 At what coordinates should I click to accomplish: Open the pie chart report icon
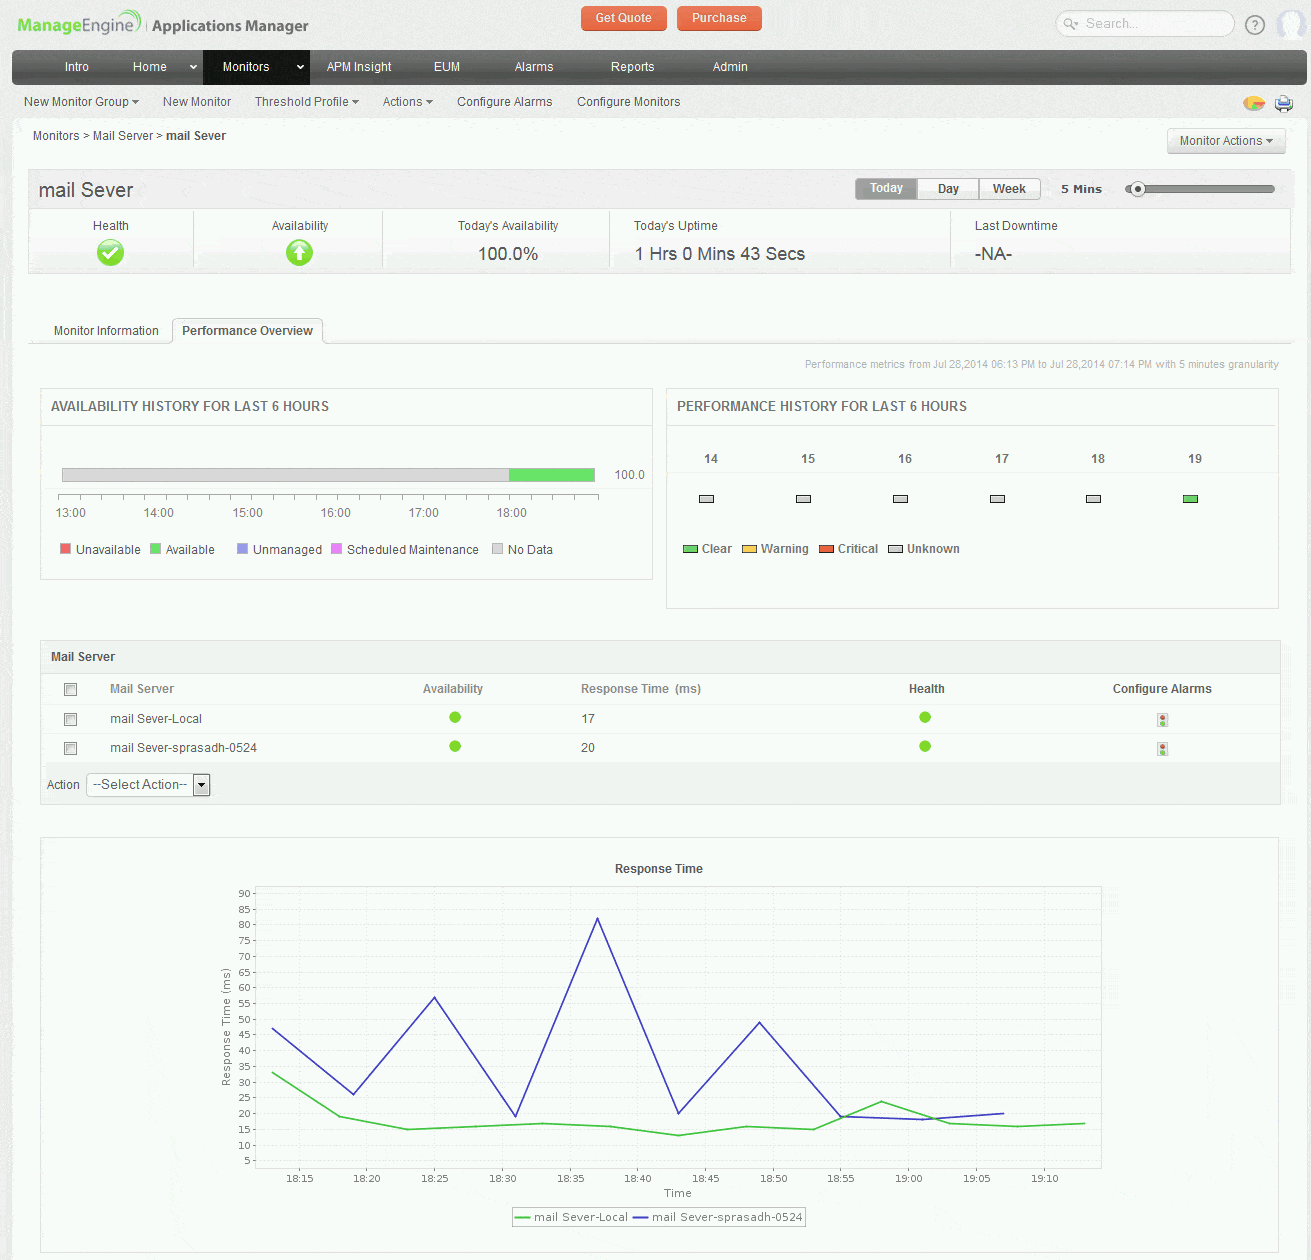point(1254,102)
